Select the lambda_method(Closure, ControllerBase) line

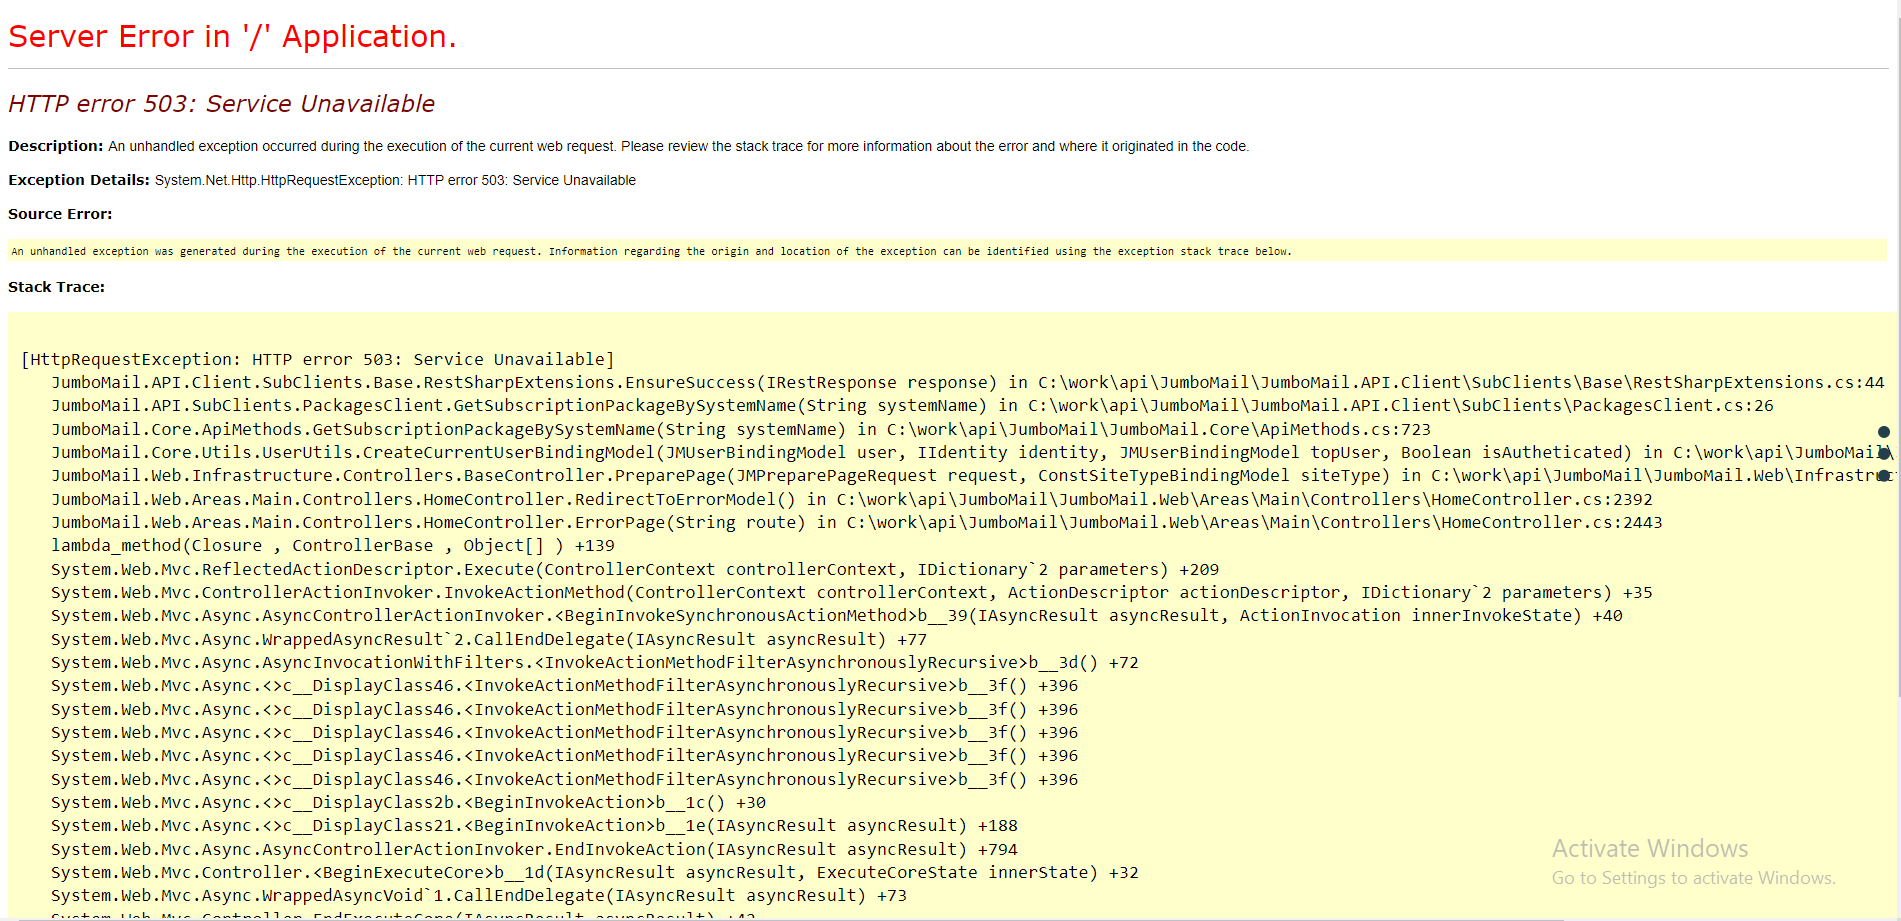333,545
